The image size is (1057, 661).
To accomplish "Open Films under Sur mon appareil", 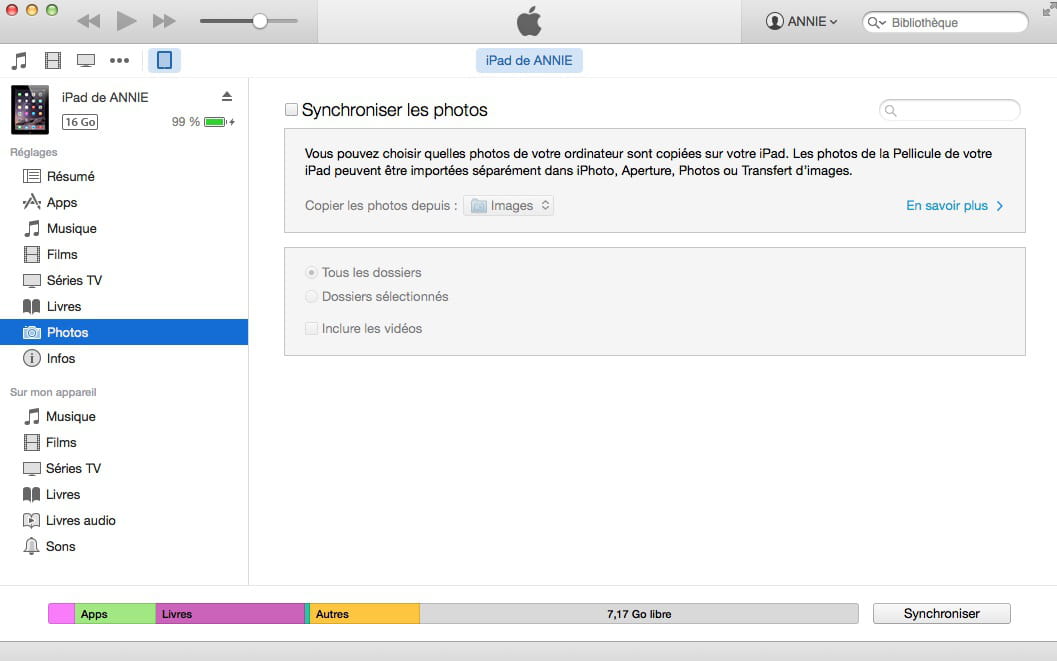I will (124, 443).
